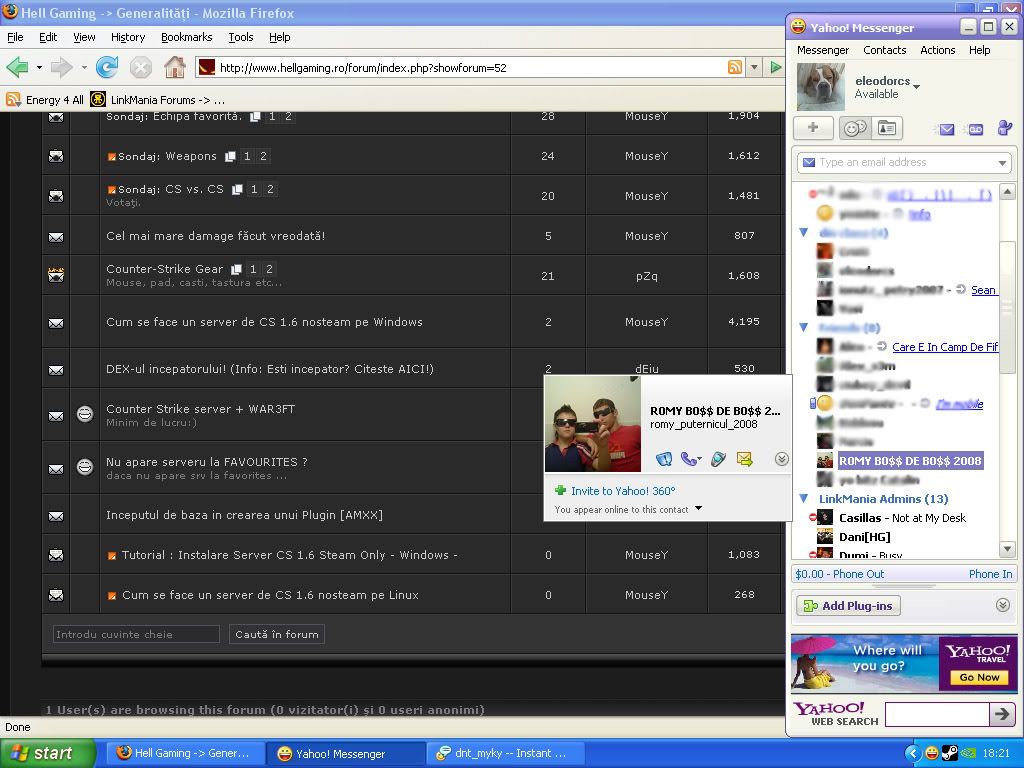
Task: Click the Add Plug-ins button
Action: [848, 605]
